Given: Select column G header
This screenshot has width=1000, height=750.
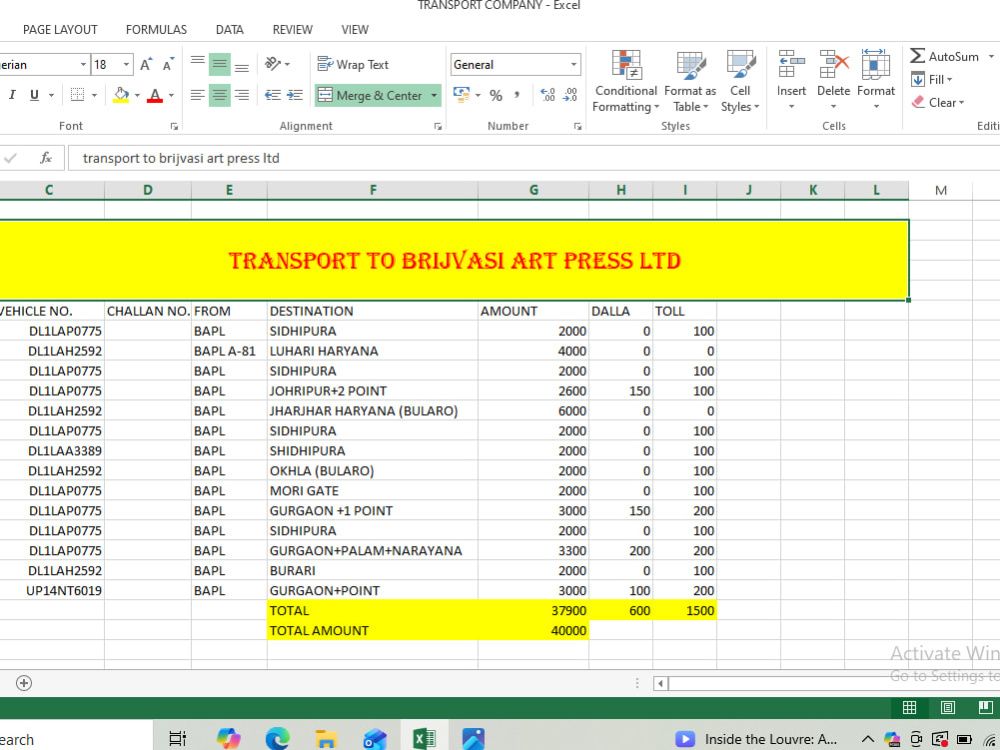Looking at the screenshot, I should coord(533,190).
